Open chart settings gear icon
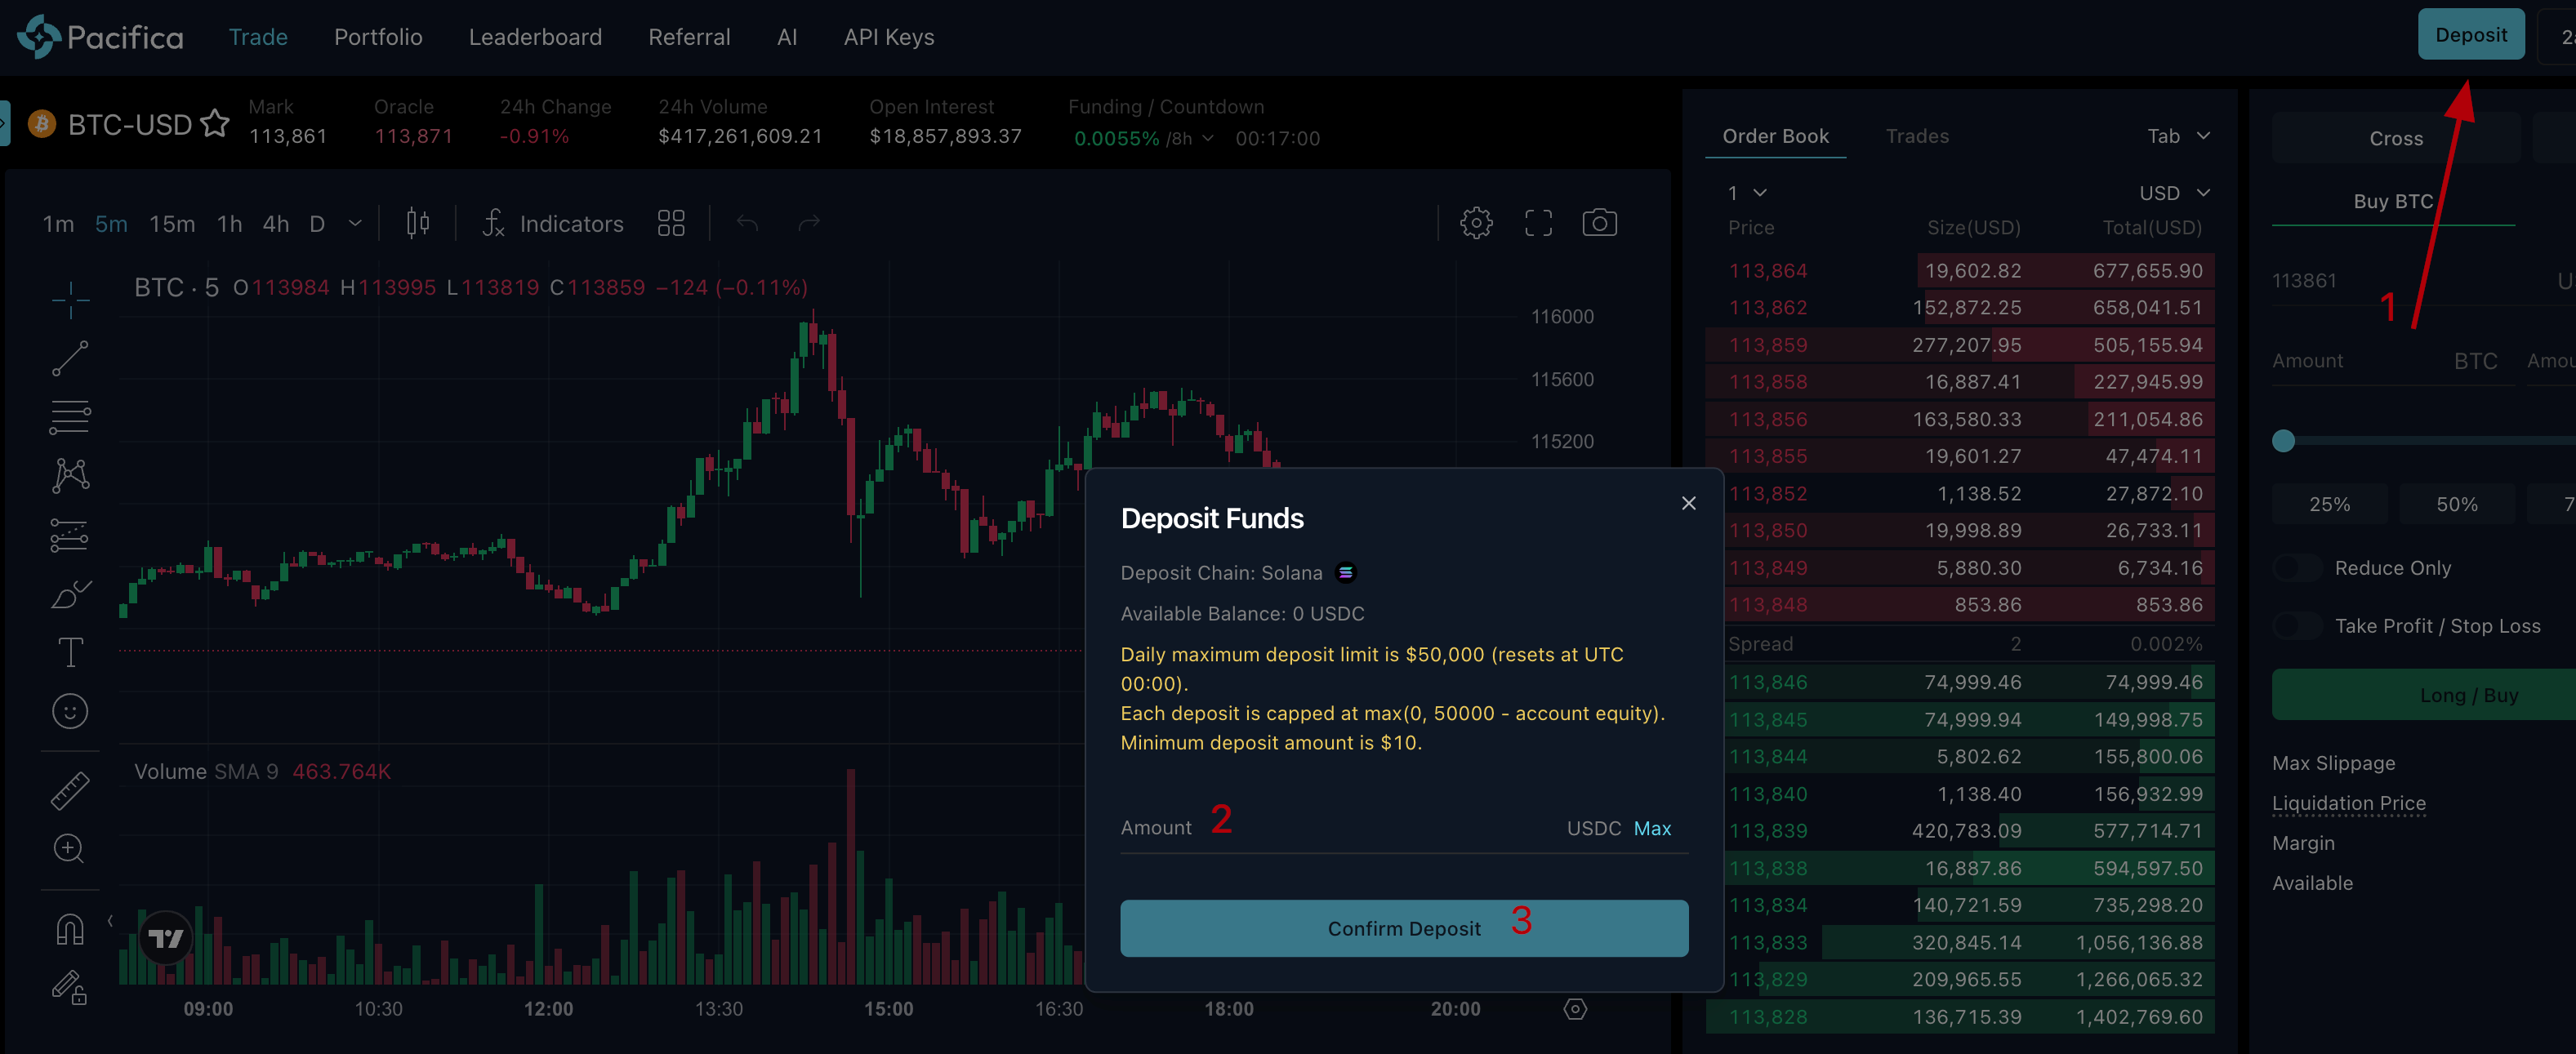2576x1054 pixels. 1476,223
